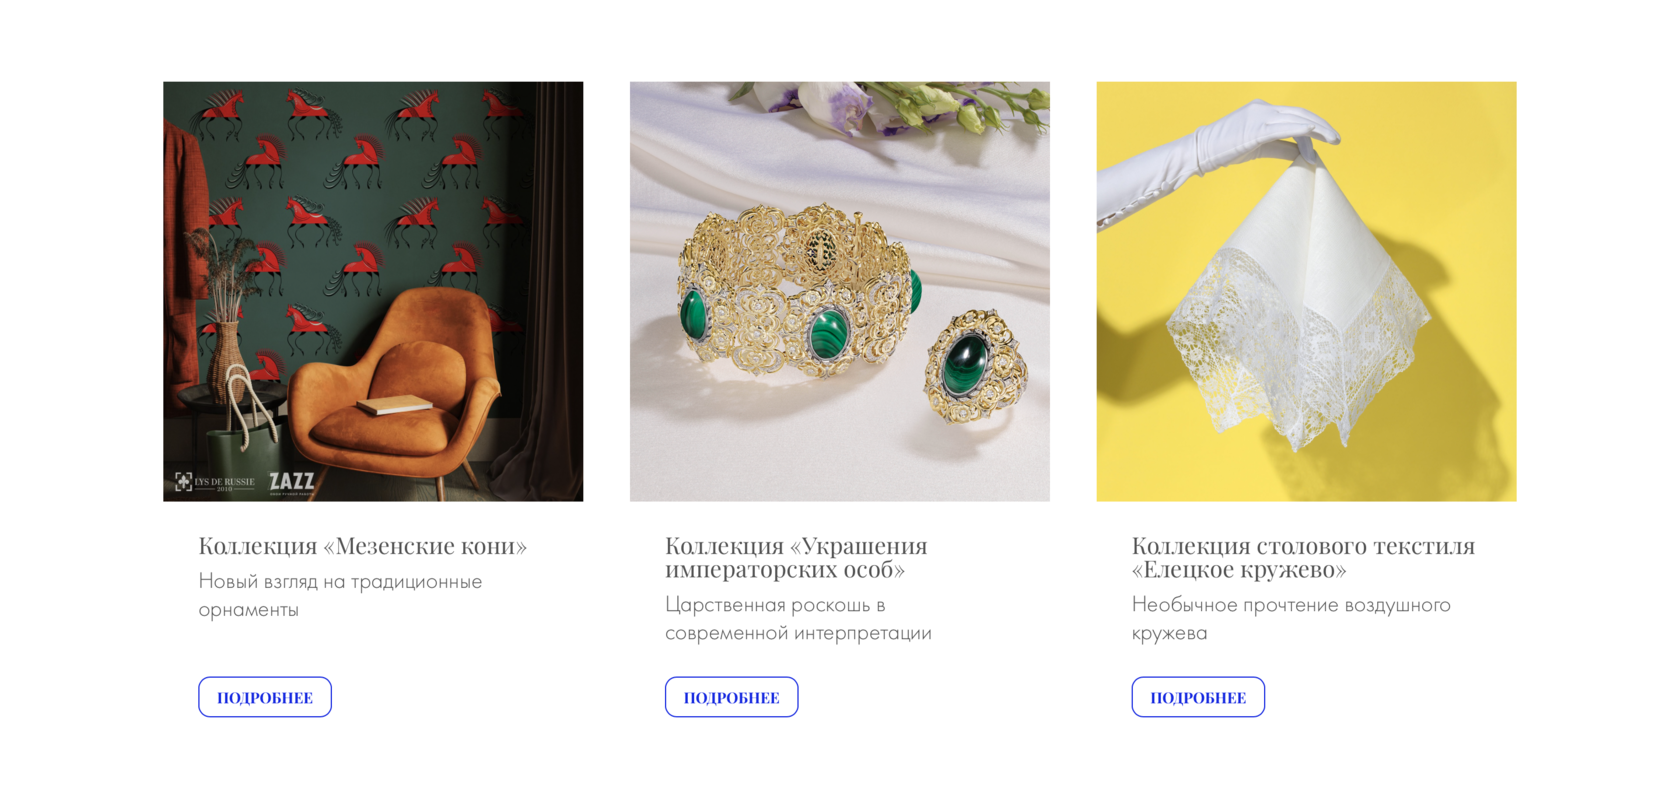The width and height of the screenshot is (1680, 806).
Task: Click the title «Украшения императорских особ»
Action: [796, 557]
